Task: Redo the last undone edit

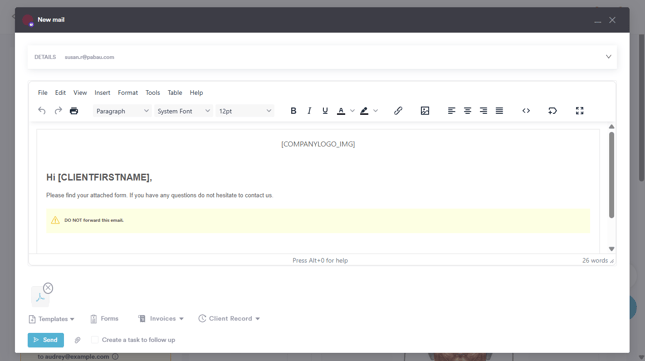Action: point(58,111)
